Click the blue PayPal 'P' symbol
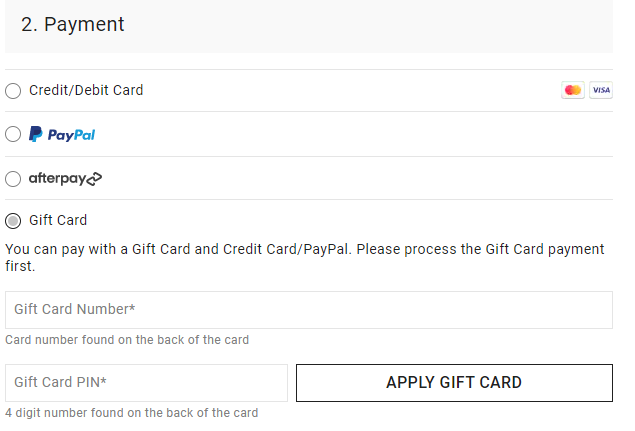This screenshot has height=431, width=635. click(35, 134)
